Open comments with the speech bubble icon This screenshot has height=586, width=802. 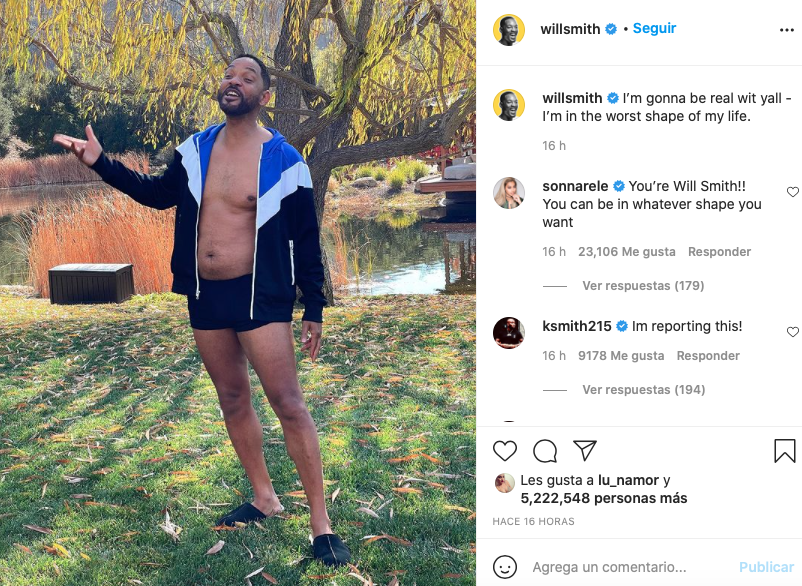pos(545,451)
